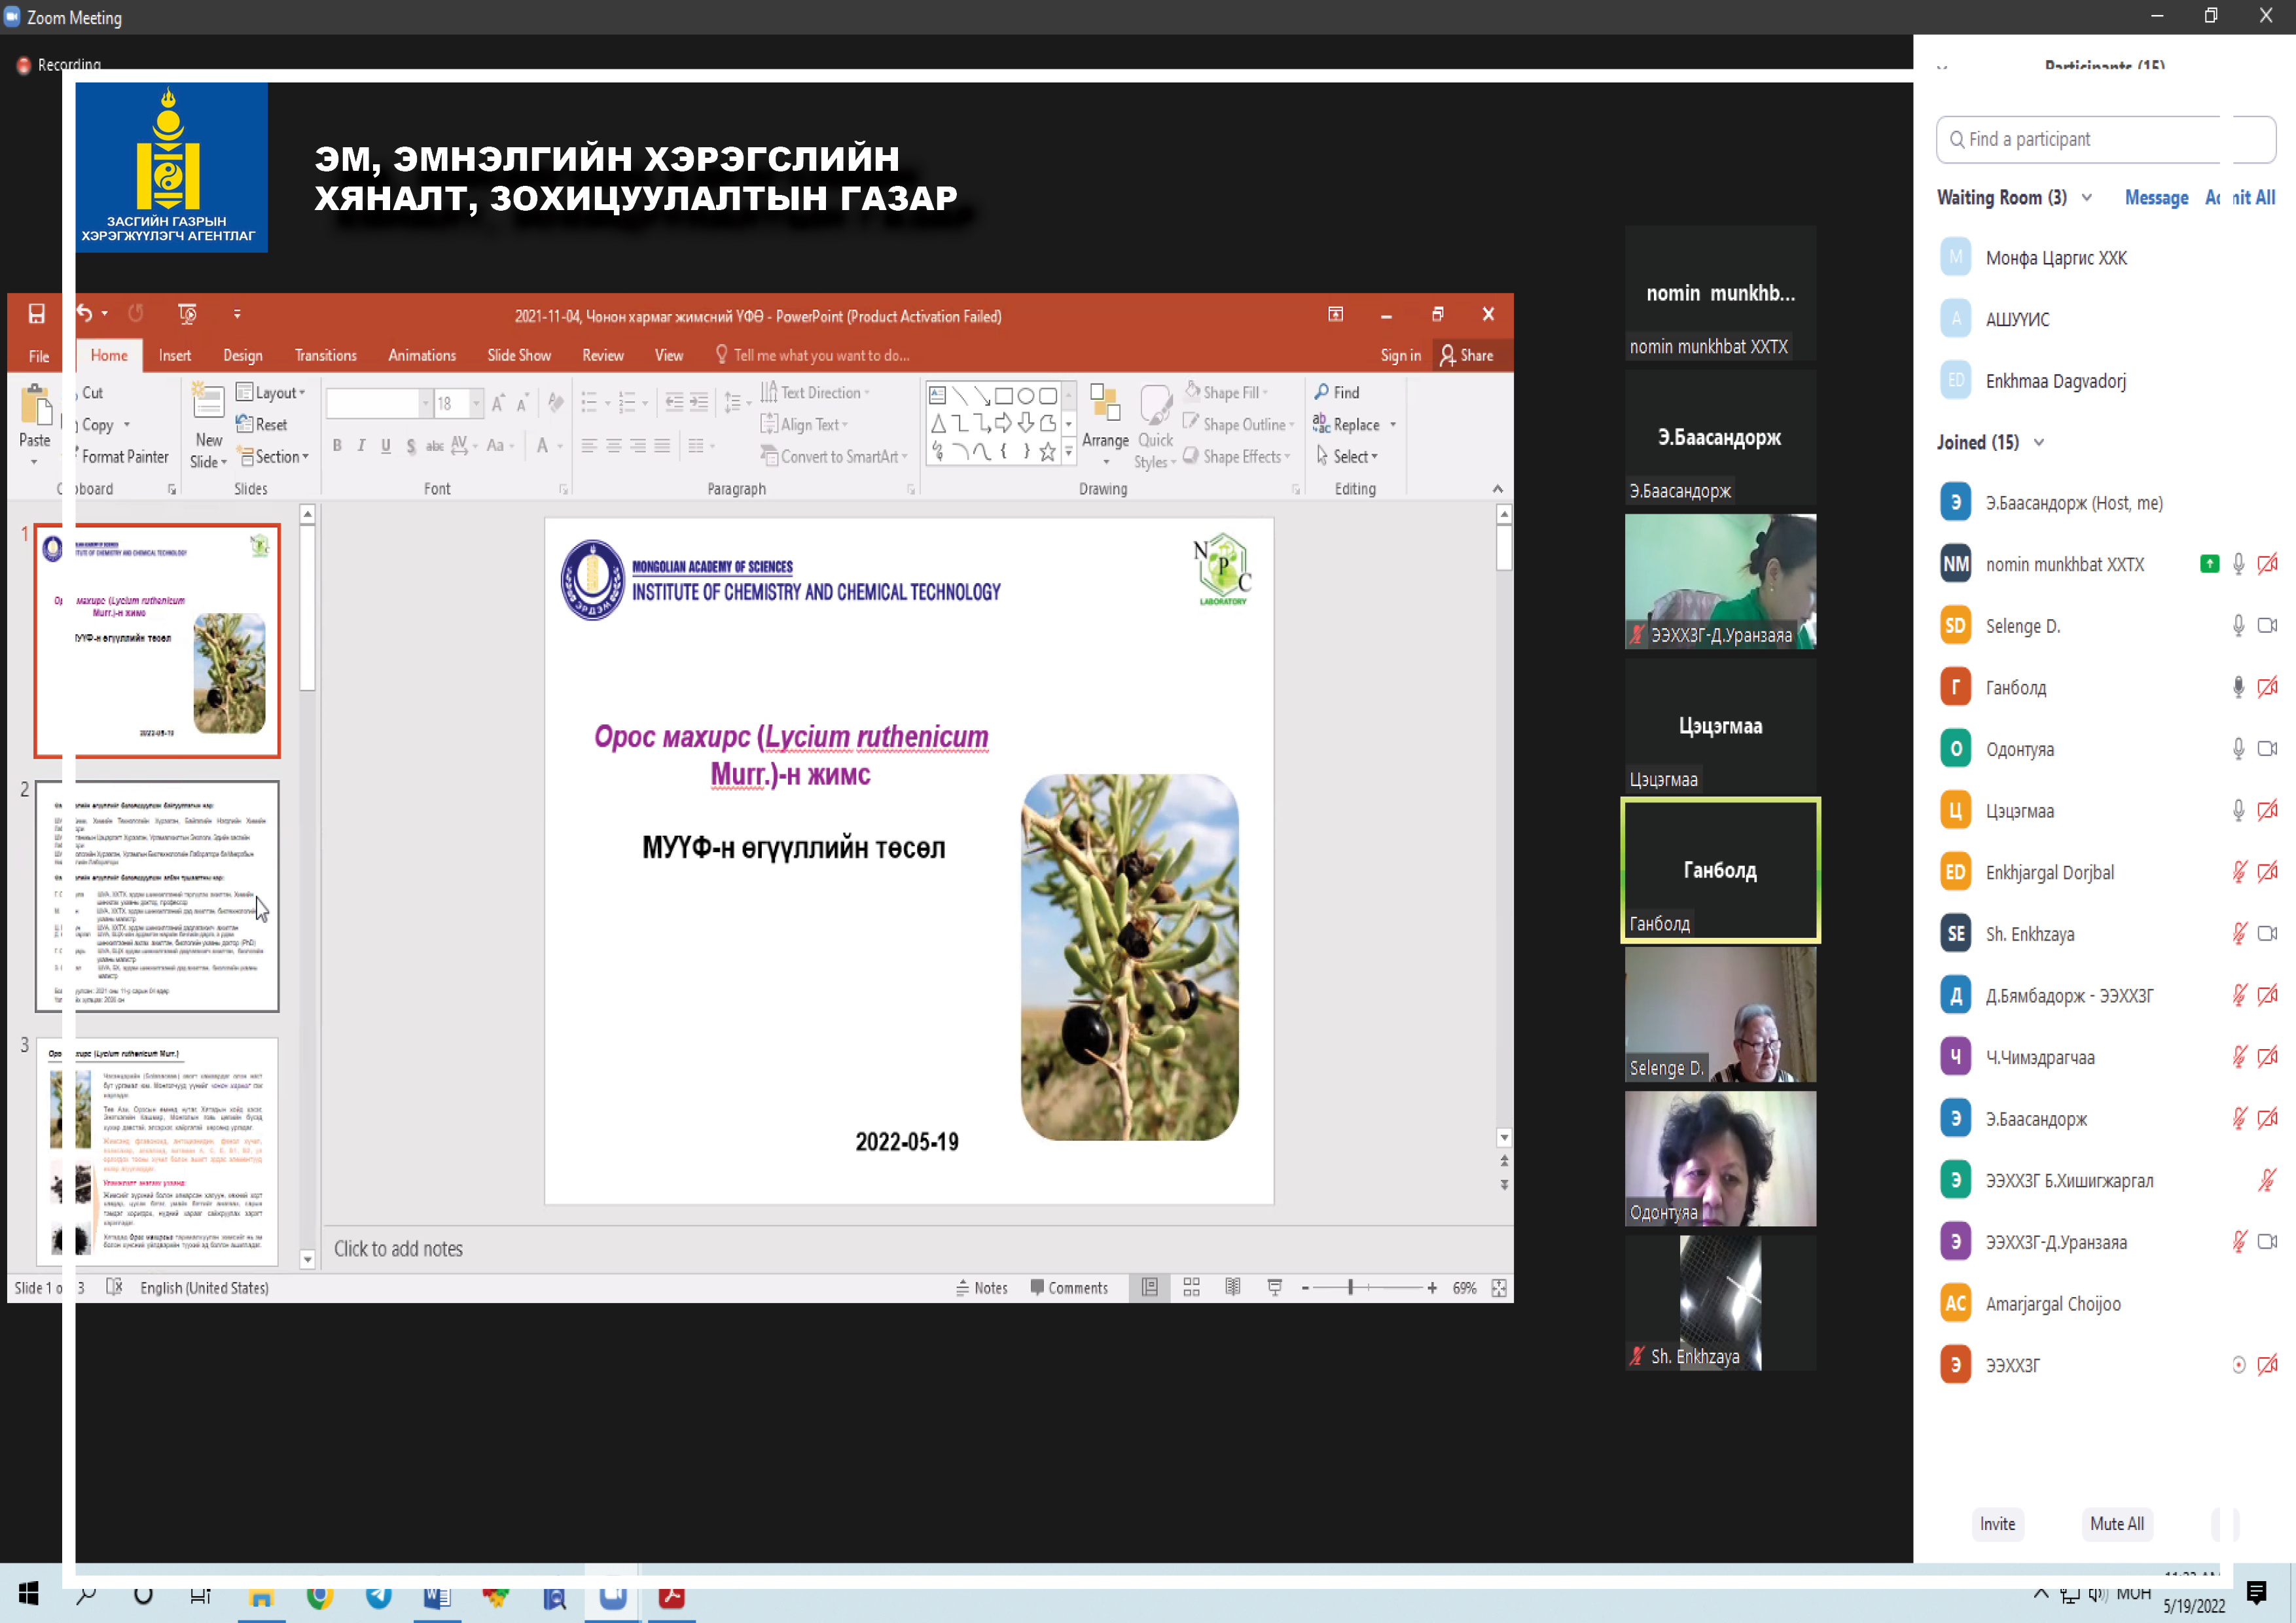Click the Reading View status bar icon
Viewport: 2296px width, 1623px height.
tap(1232, 1288)
